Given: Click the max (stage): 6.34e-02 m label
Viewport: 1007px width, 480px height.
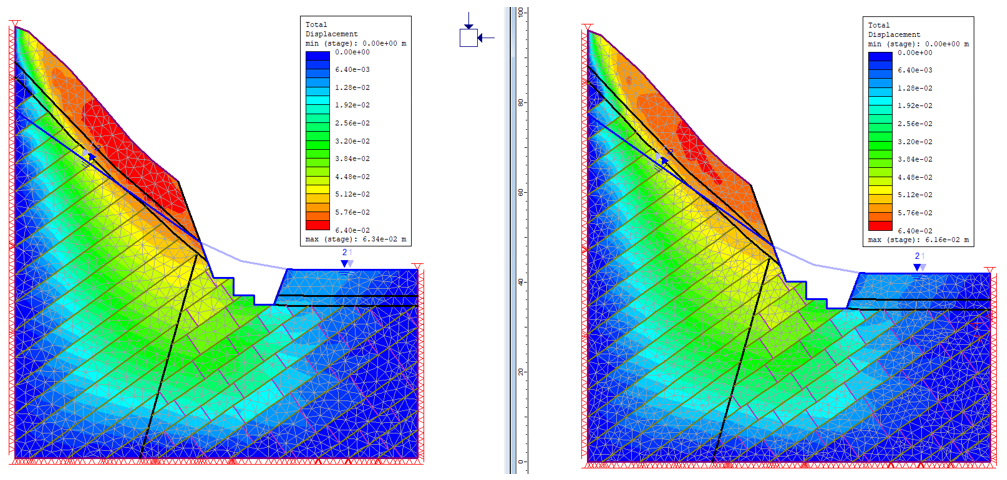Looking at the screenshot, I should [357, 240].
